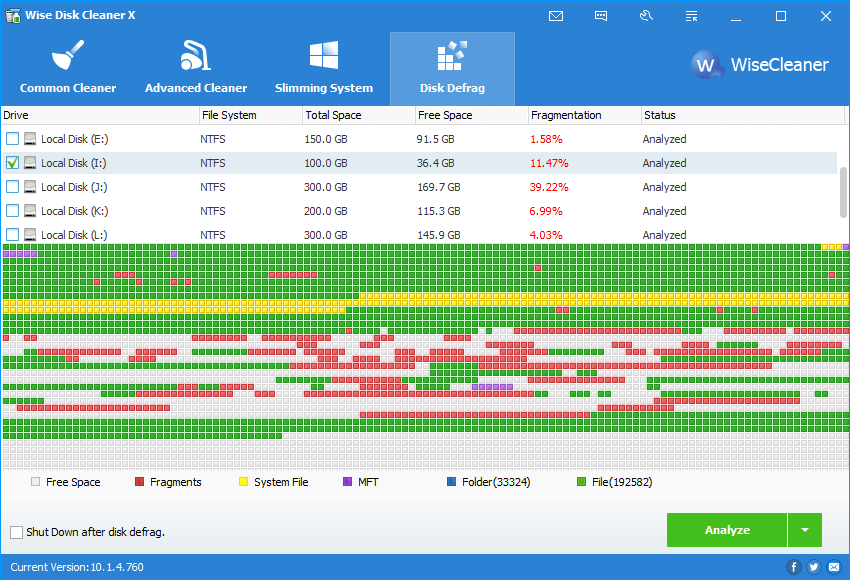Click the red Fragments legend swatch
850x580 pixels.
[139, 481]
